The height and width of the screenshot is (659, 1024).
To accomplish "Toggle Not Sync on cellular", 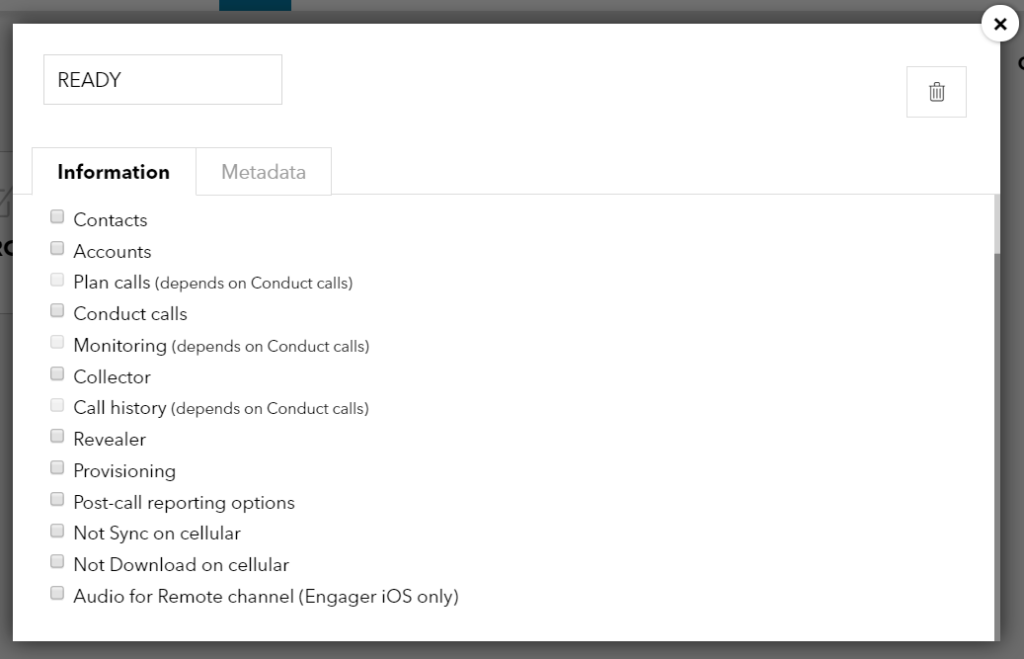I will (57, 531).
